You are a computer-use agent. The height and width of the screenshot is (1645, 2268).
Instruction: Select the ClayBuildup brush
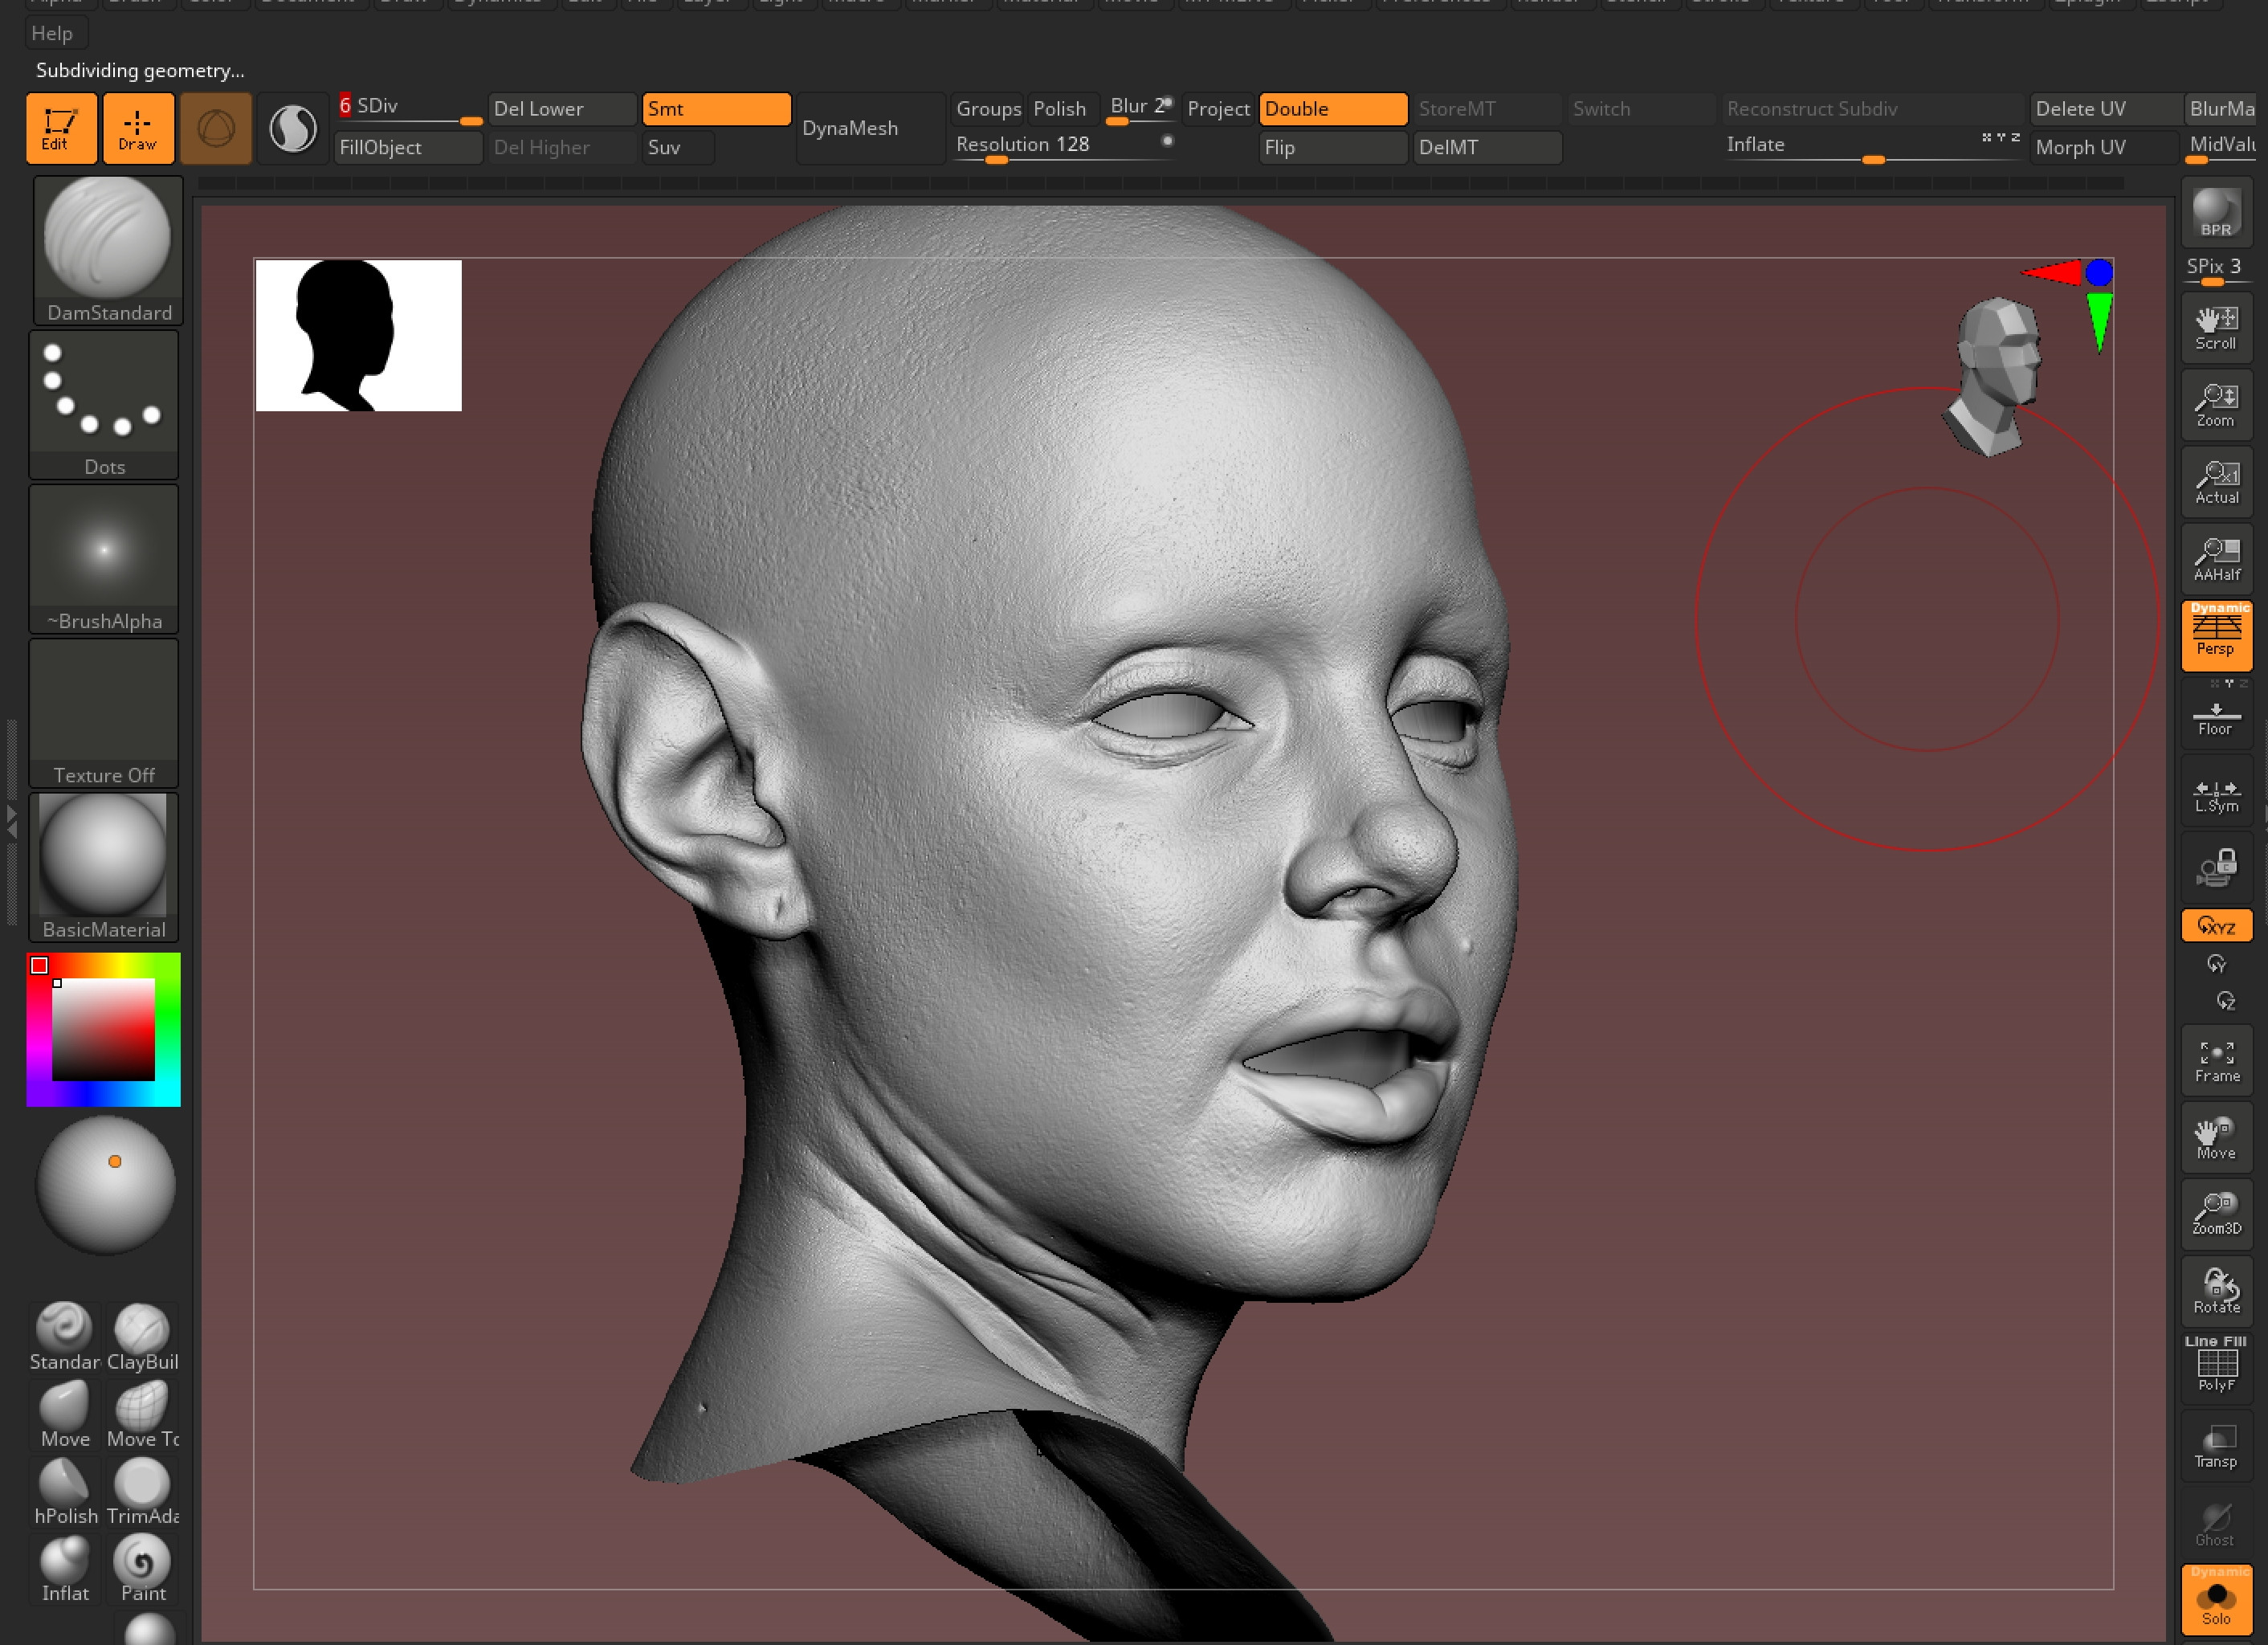click(x=142, y=1337)
